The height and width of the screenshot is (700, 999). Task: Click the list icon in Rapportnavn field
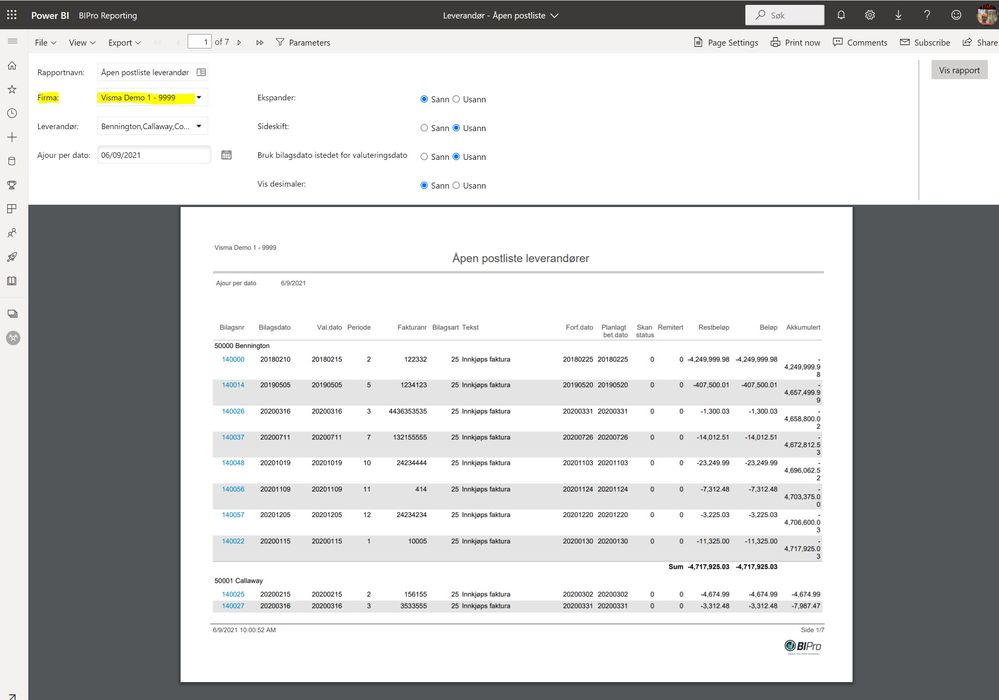[201, 72]
